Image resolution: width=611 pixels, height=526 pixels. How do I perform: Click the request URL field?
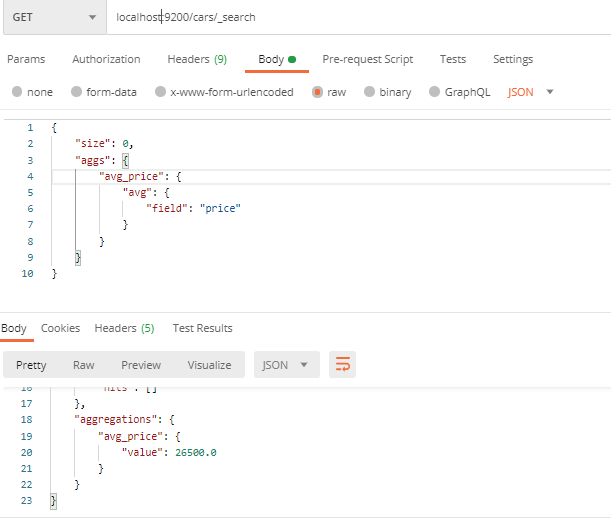358,17
